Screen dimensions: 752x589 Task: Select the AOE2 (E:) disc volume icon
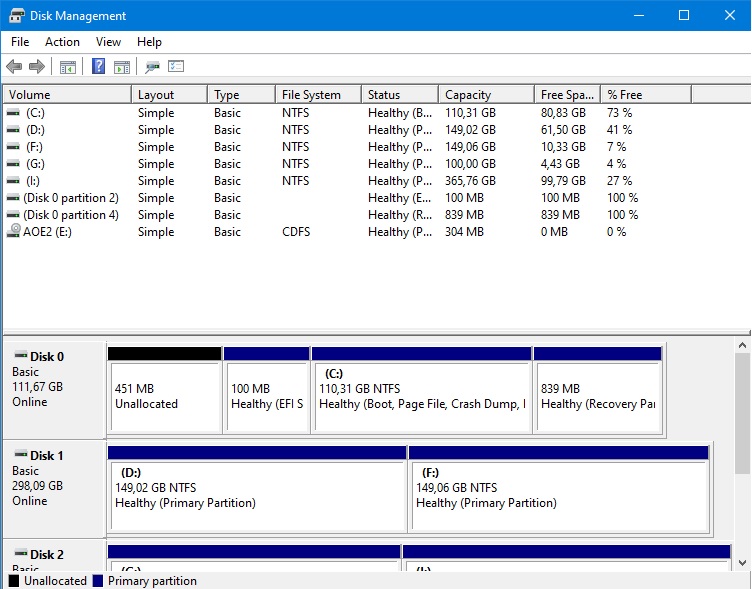[13, 231]
